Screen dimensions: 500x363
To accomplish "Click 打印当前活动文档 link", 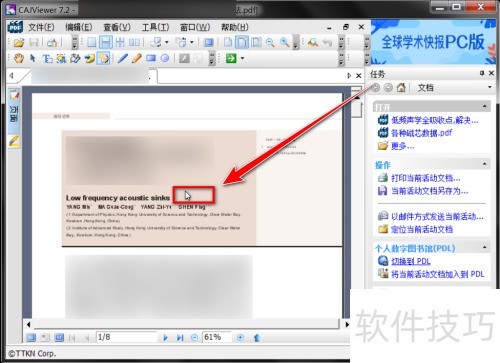I will [x=426, y=178].
